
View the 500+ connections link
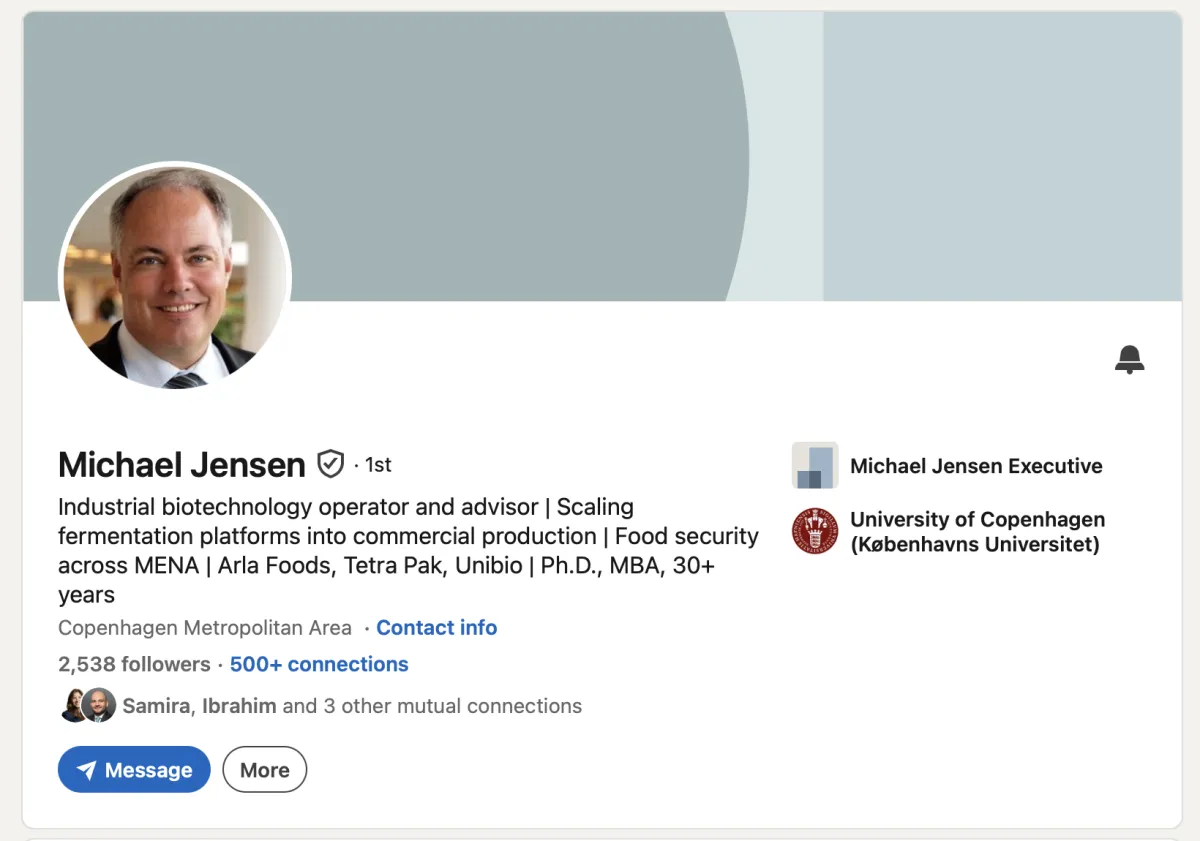click(319, 664)
